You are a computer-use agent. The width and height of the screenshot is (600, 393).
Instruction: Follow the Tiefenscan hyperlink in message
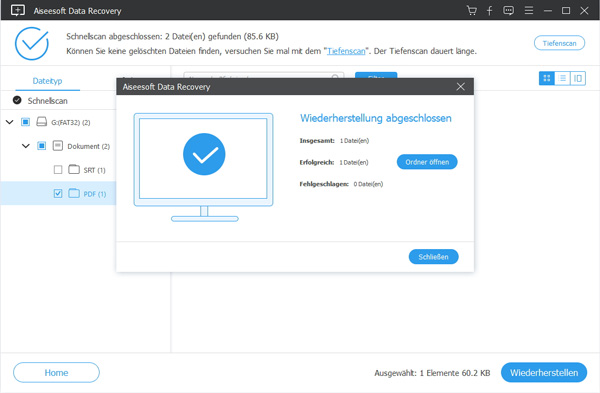click(346, 51)
